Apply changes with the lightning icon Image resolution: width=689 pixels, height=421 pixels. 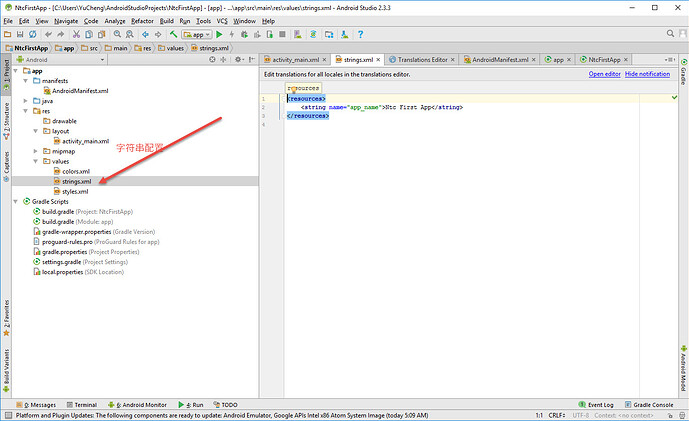point(232,34)
